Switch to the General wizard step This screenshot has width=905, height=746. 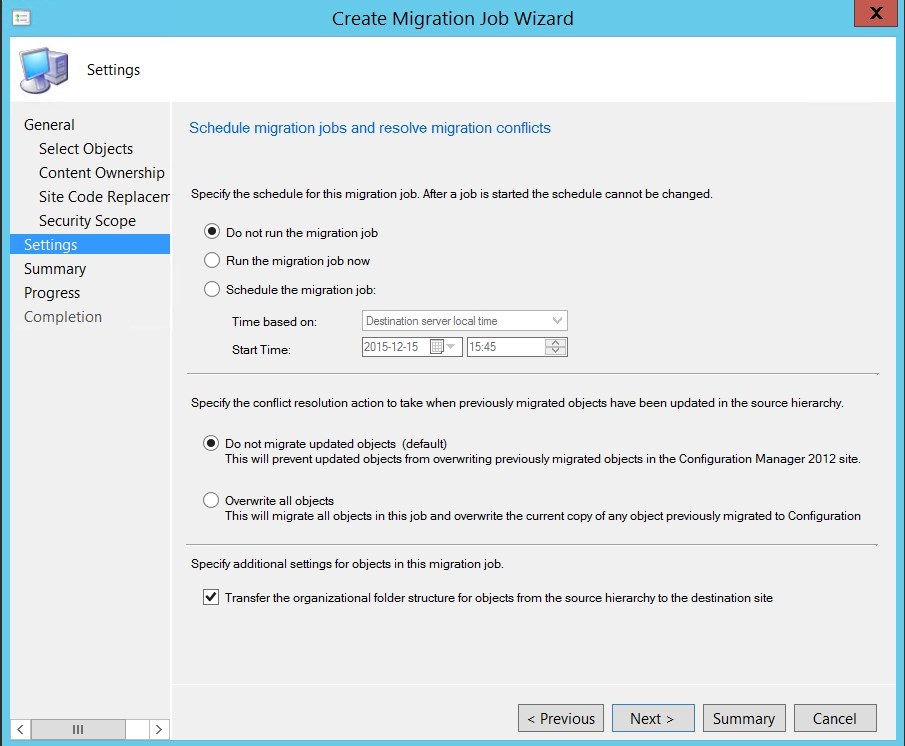49,124
